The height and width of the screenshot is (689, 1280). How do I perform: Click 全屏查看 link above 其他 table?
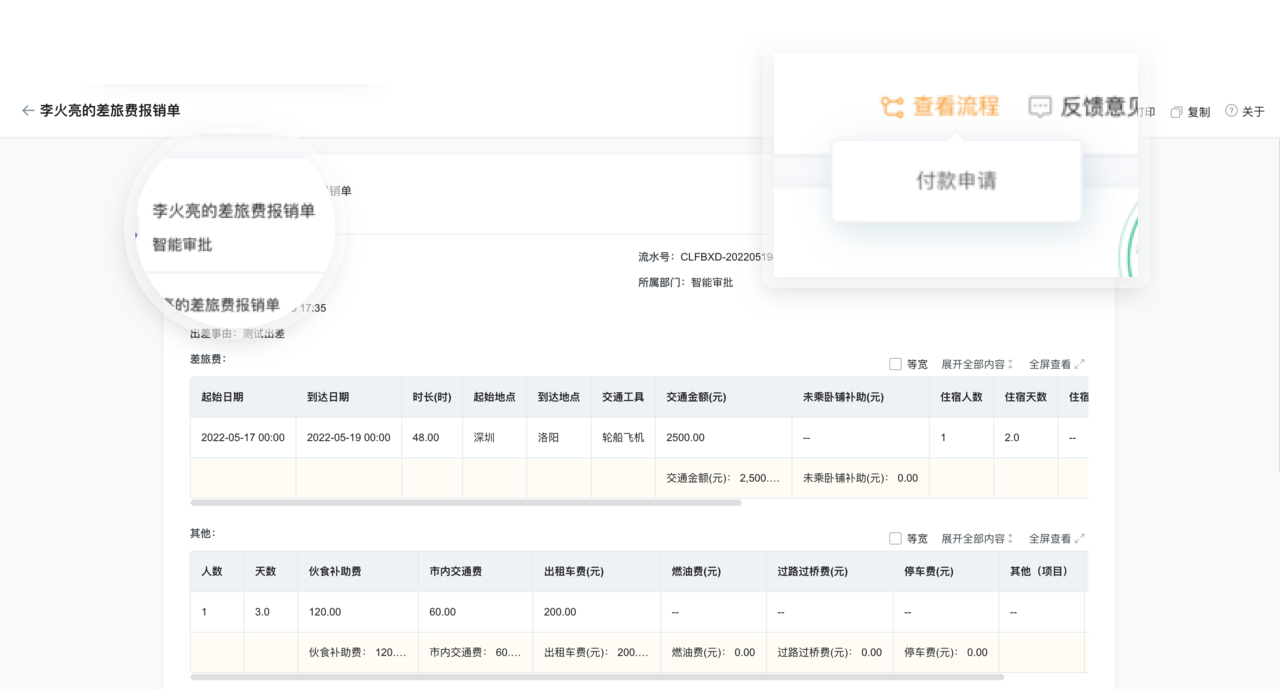(x=1050, y=539)
